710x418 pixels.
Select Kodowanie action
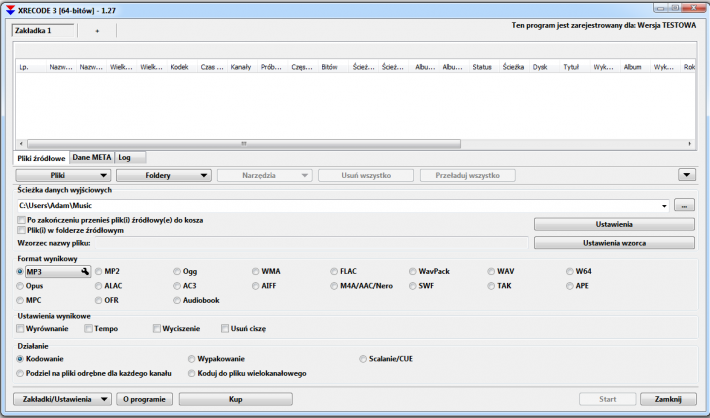[20, 359]
